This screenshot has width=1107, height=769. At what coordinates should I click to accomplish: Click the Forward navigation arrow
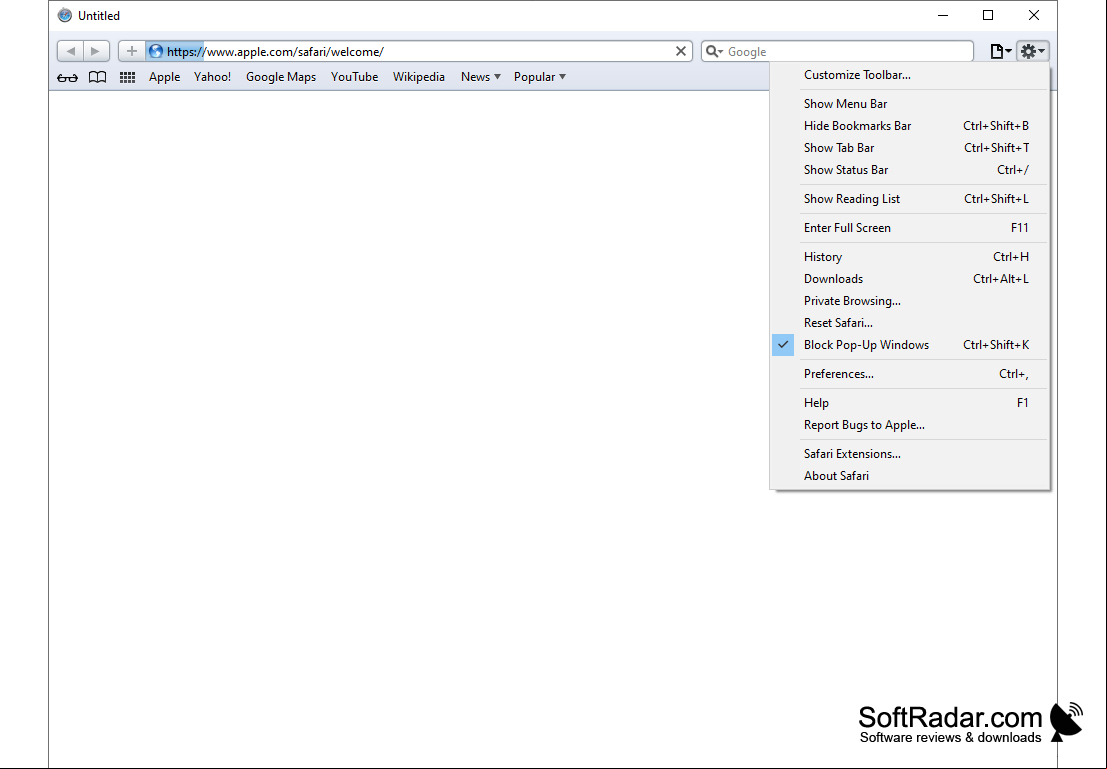tap(96, 51)
